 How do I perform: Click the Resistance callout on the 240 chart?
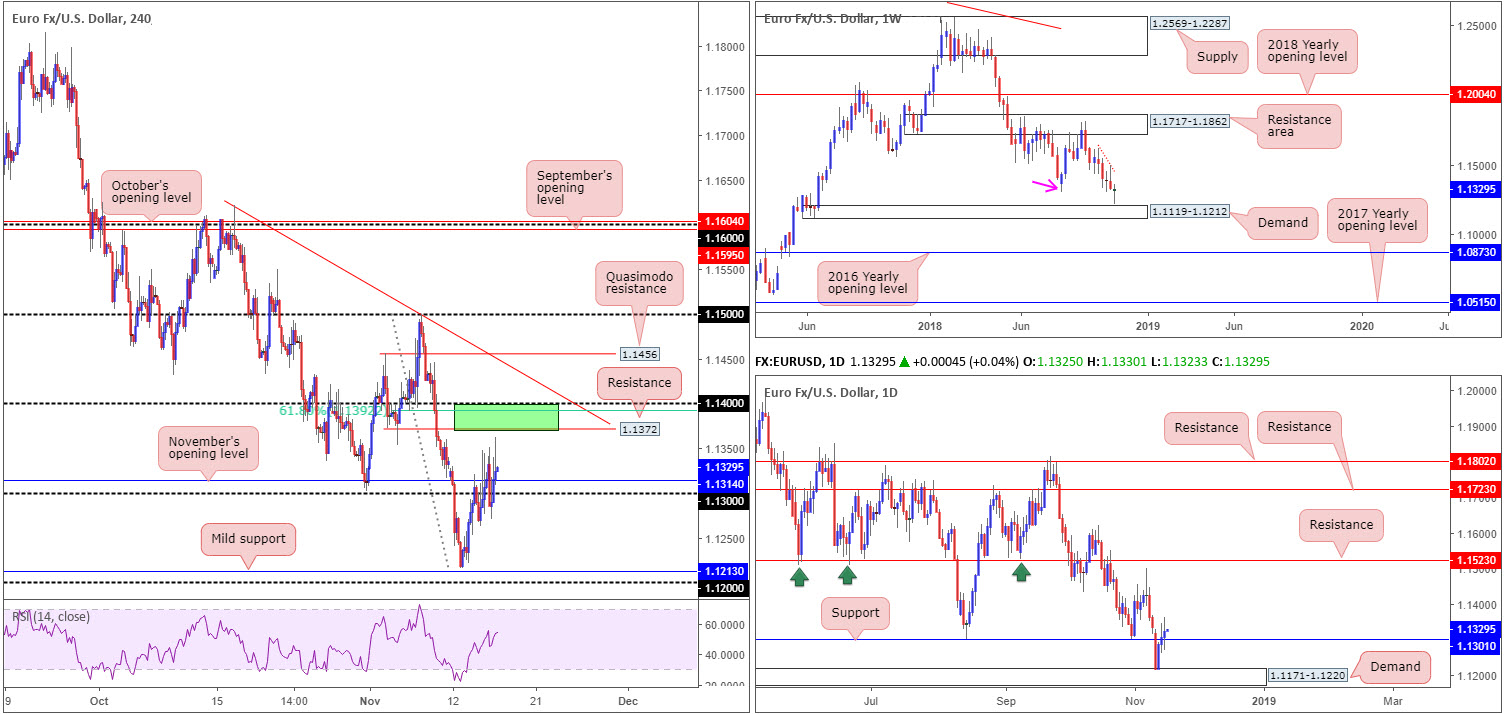click(639, 381)
